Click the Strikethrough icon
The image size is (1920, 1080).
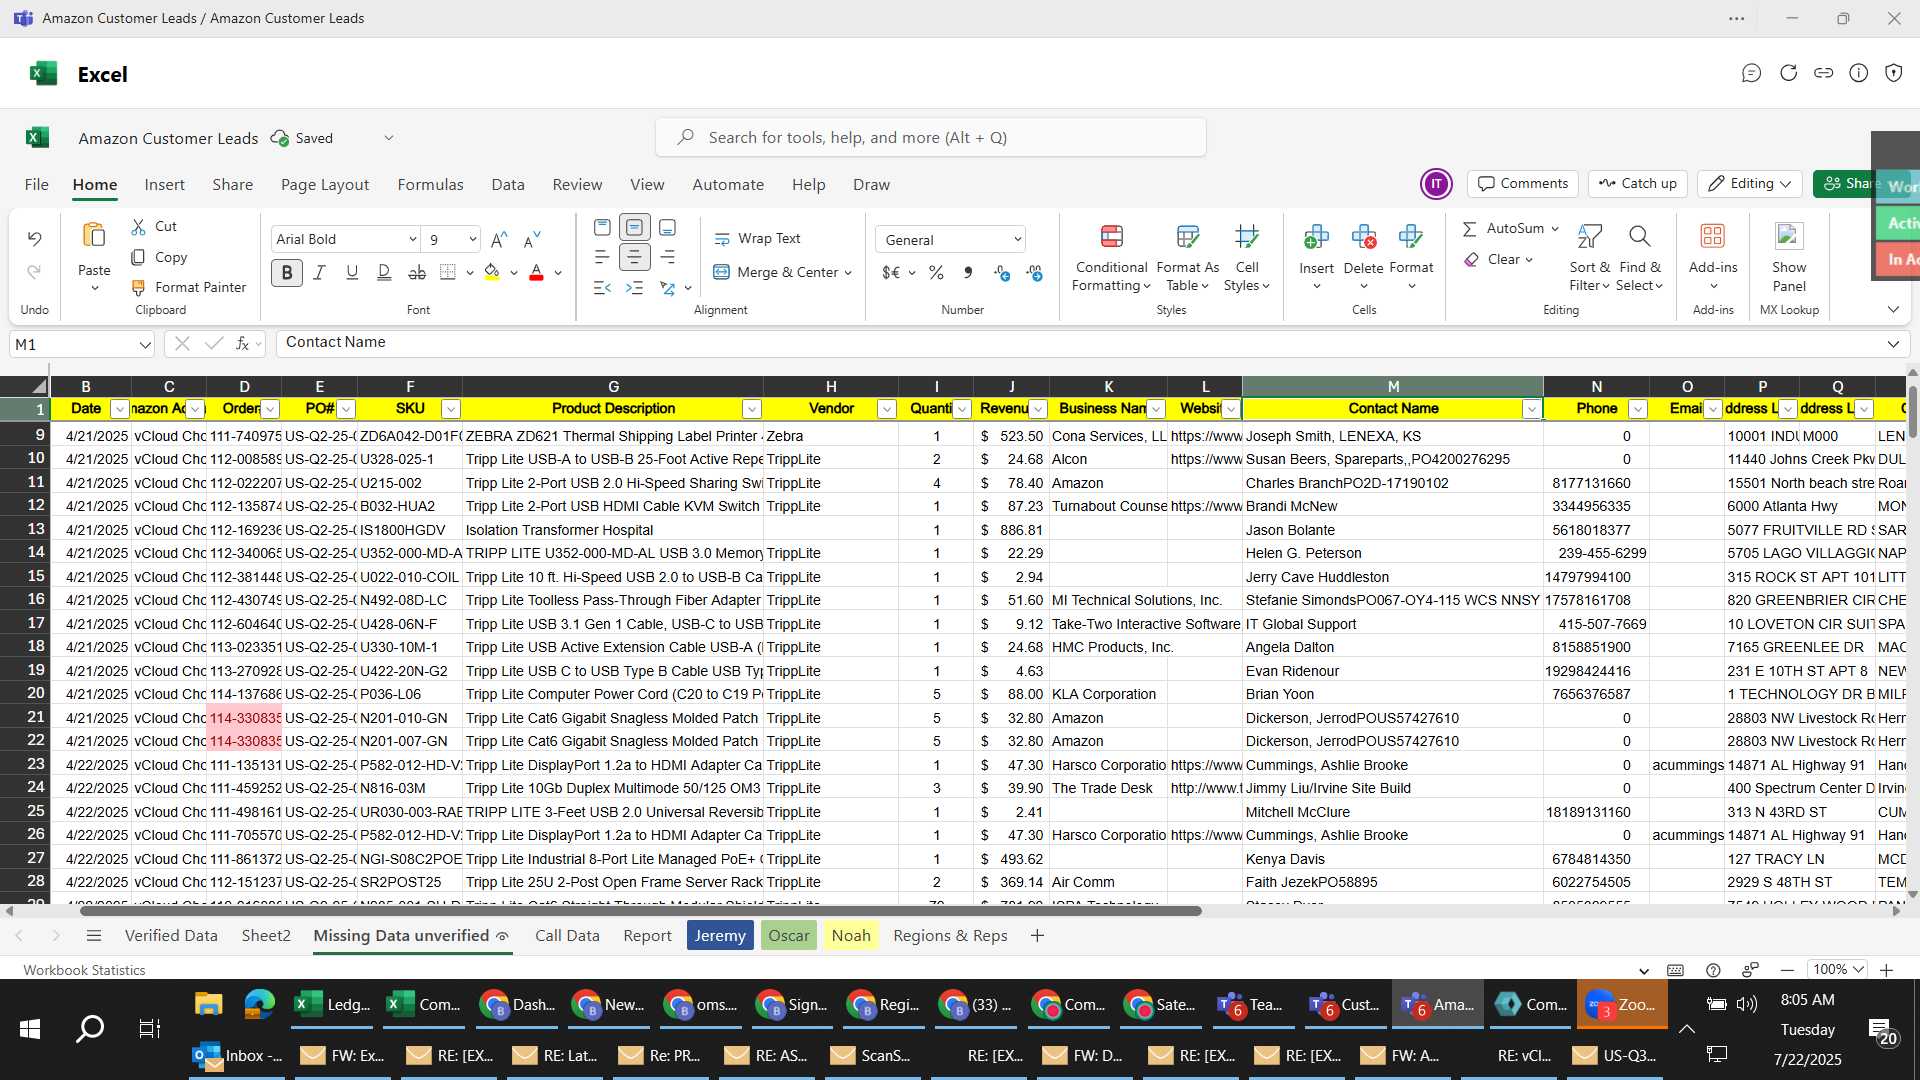[417, 272]
